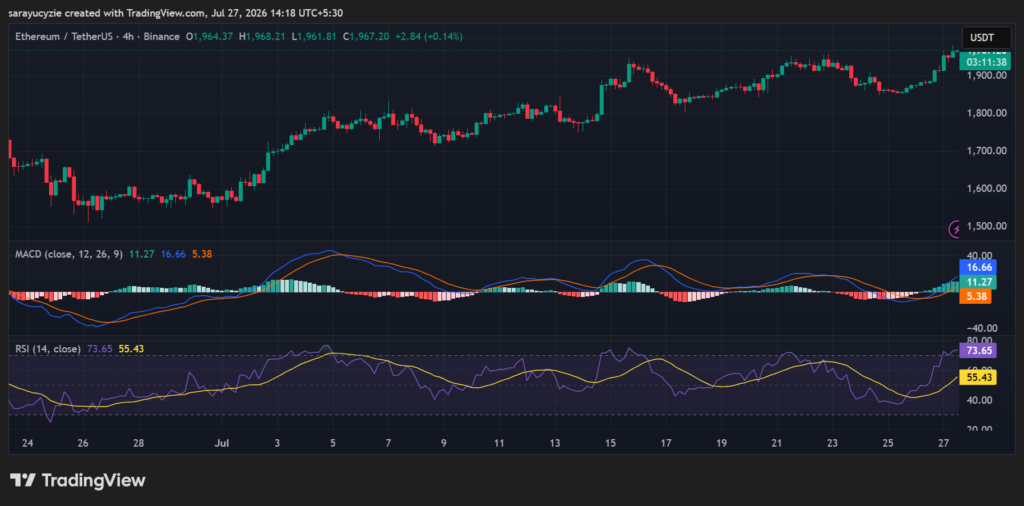Image resolution: width=1024 pixels, height=506 pixels.
Task: Select the Ethereum / TetherUS symbol title
Action: [x=62, y=37]
